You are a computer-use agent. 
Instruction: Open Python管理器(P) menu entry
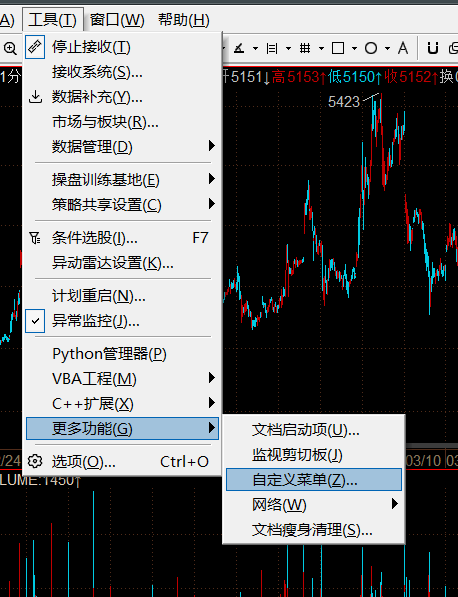(x=122, y=354)
